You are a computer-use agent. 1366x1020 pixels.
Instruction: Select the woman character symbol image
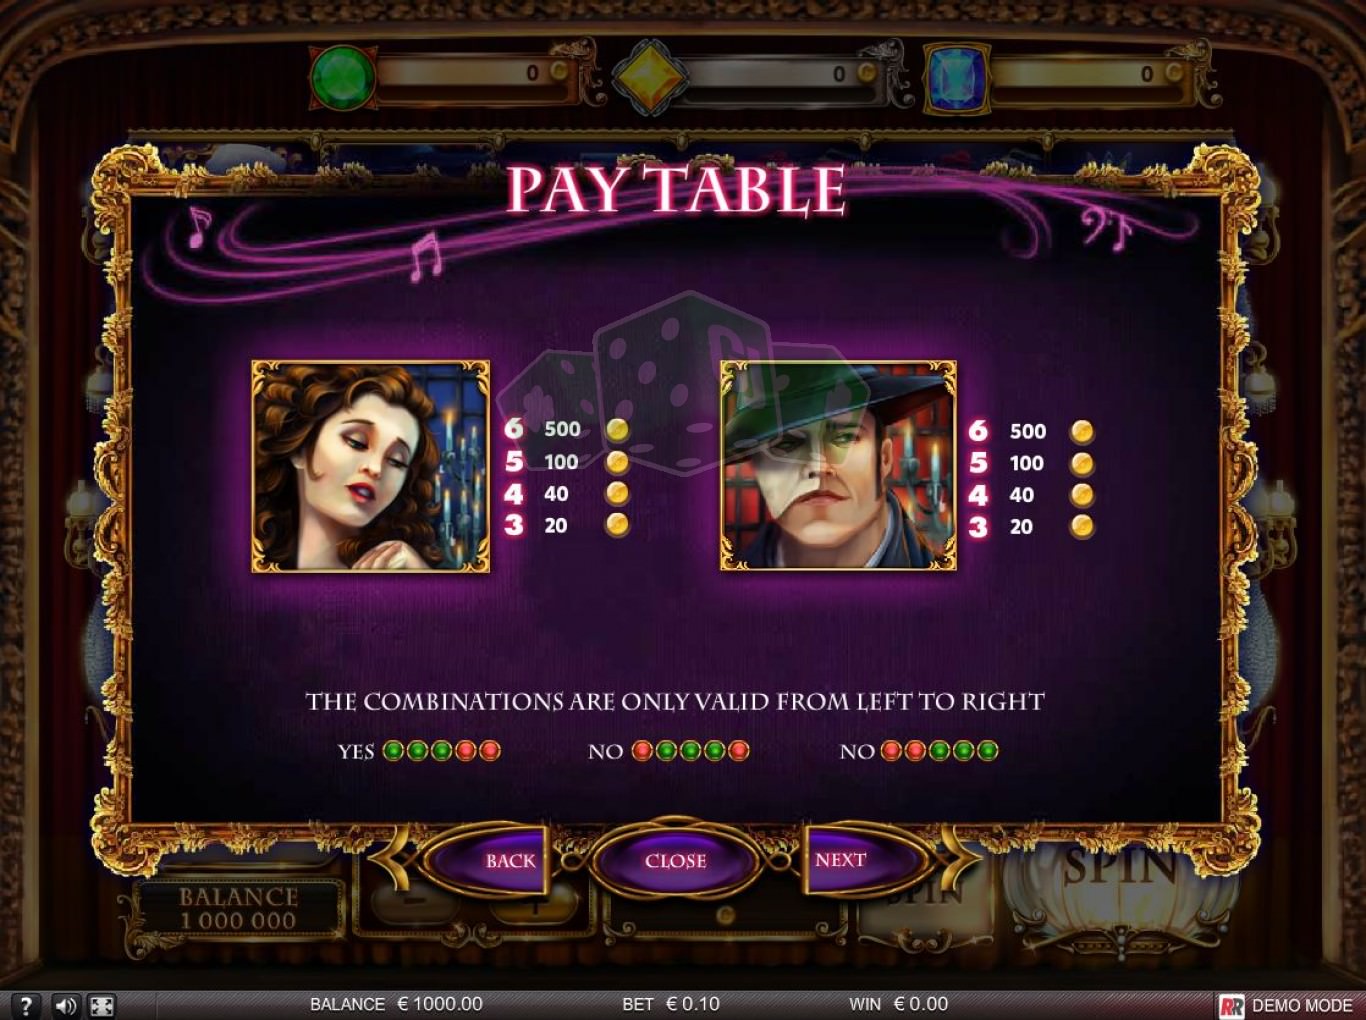tap(370, 466)
